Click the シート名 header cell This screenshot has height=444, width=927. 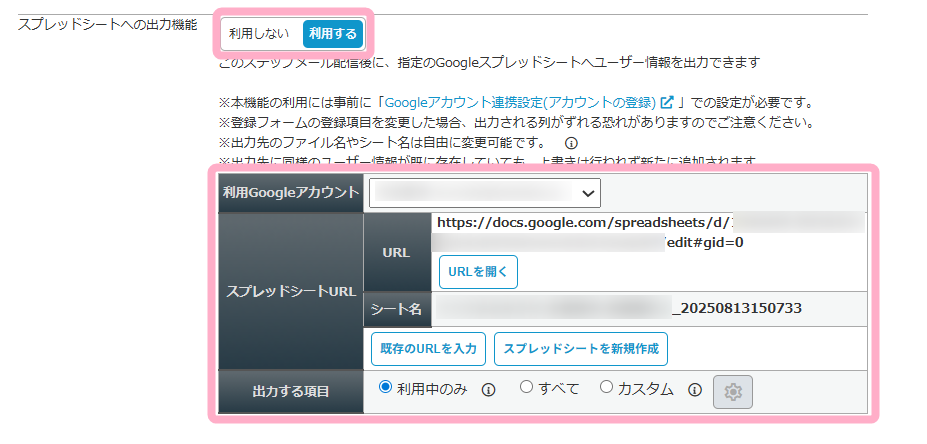pos(396,309)
